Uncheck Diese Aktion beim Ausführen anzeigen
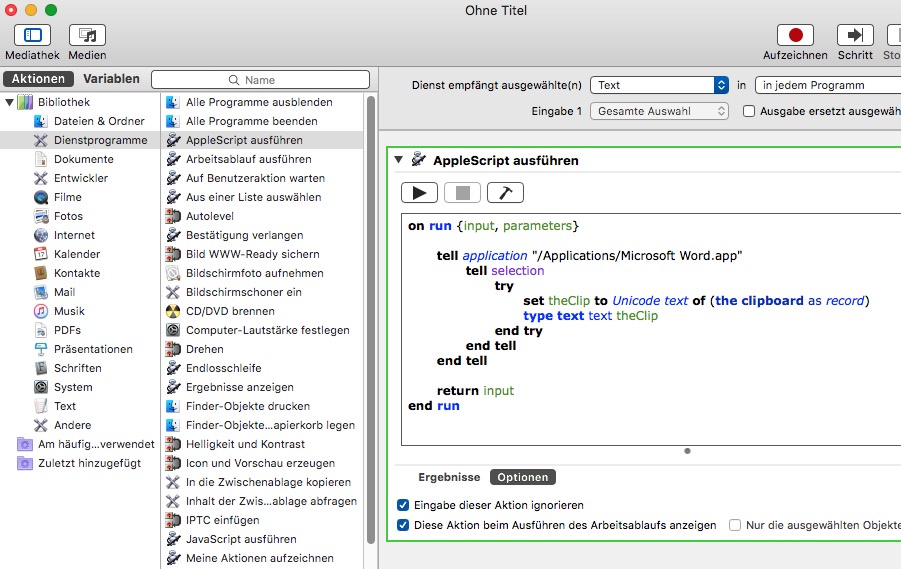Image resolution: width=901 pixels, height=569 pixels. (403, 525)
